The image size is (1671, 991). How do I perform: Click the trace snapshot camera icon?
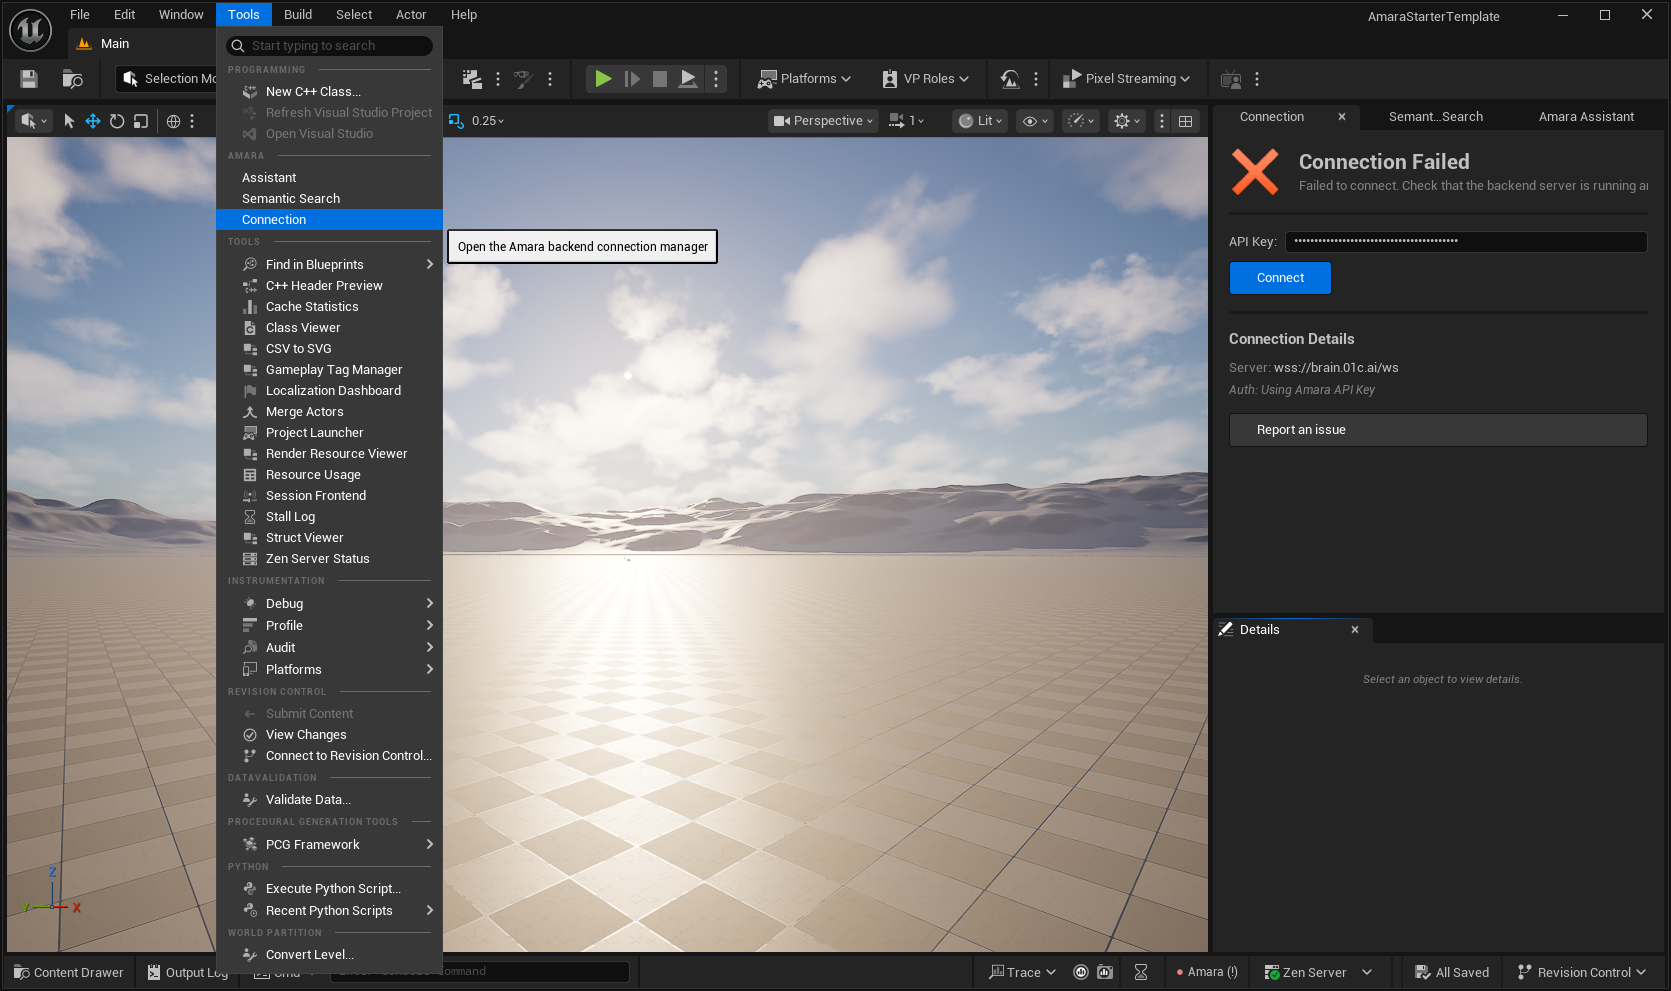(x=1105, y=972)
